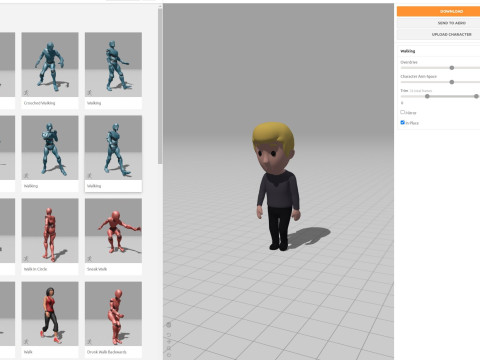Click motion icon on highlighted Walking thumbnail
480x360 pixels.
(90, 176)
